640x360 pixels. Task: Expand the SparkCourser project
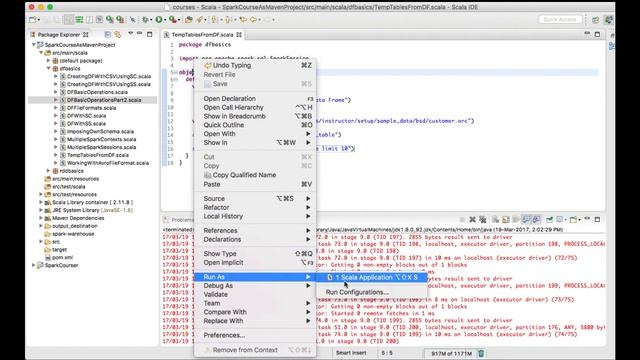[34, 265]
